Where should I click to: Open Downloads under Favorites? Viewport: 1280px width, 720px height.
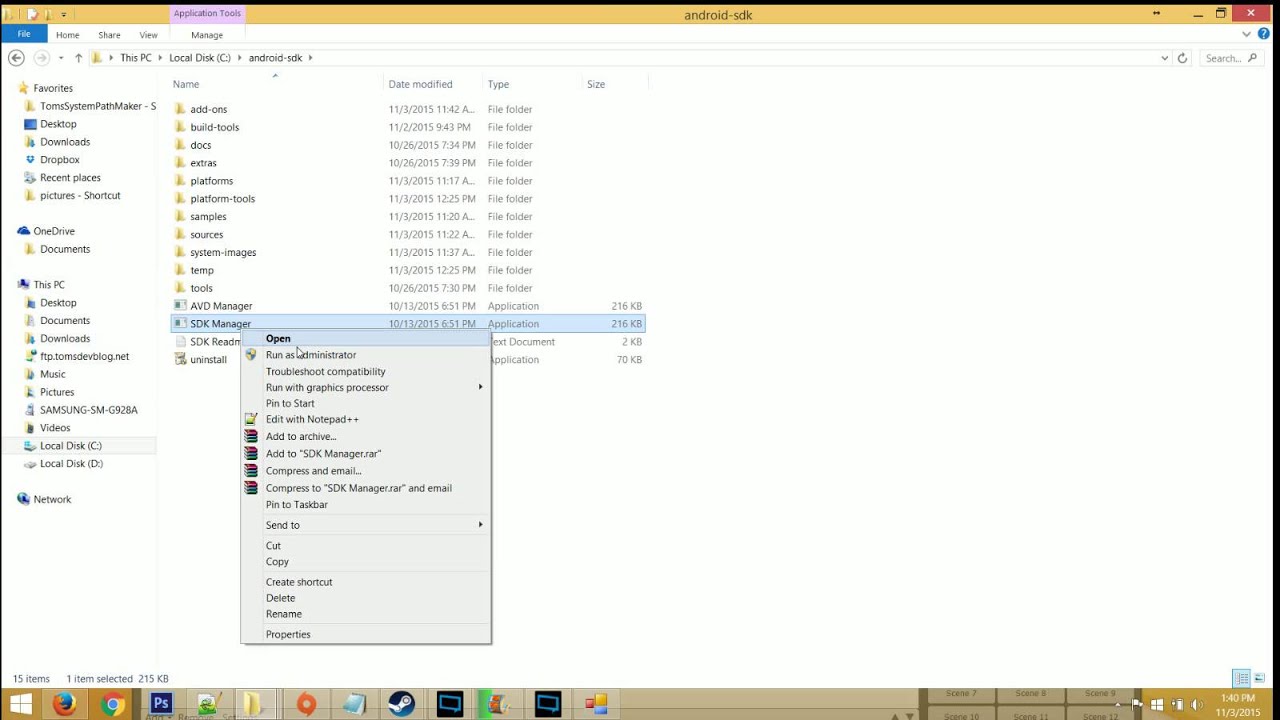[x=64, y=142]
